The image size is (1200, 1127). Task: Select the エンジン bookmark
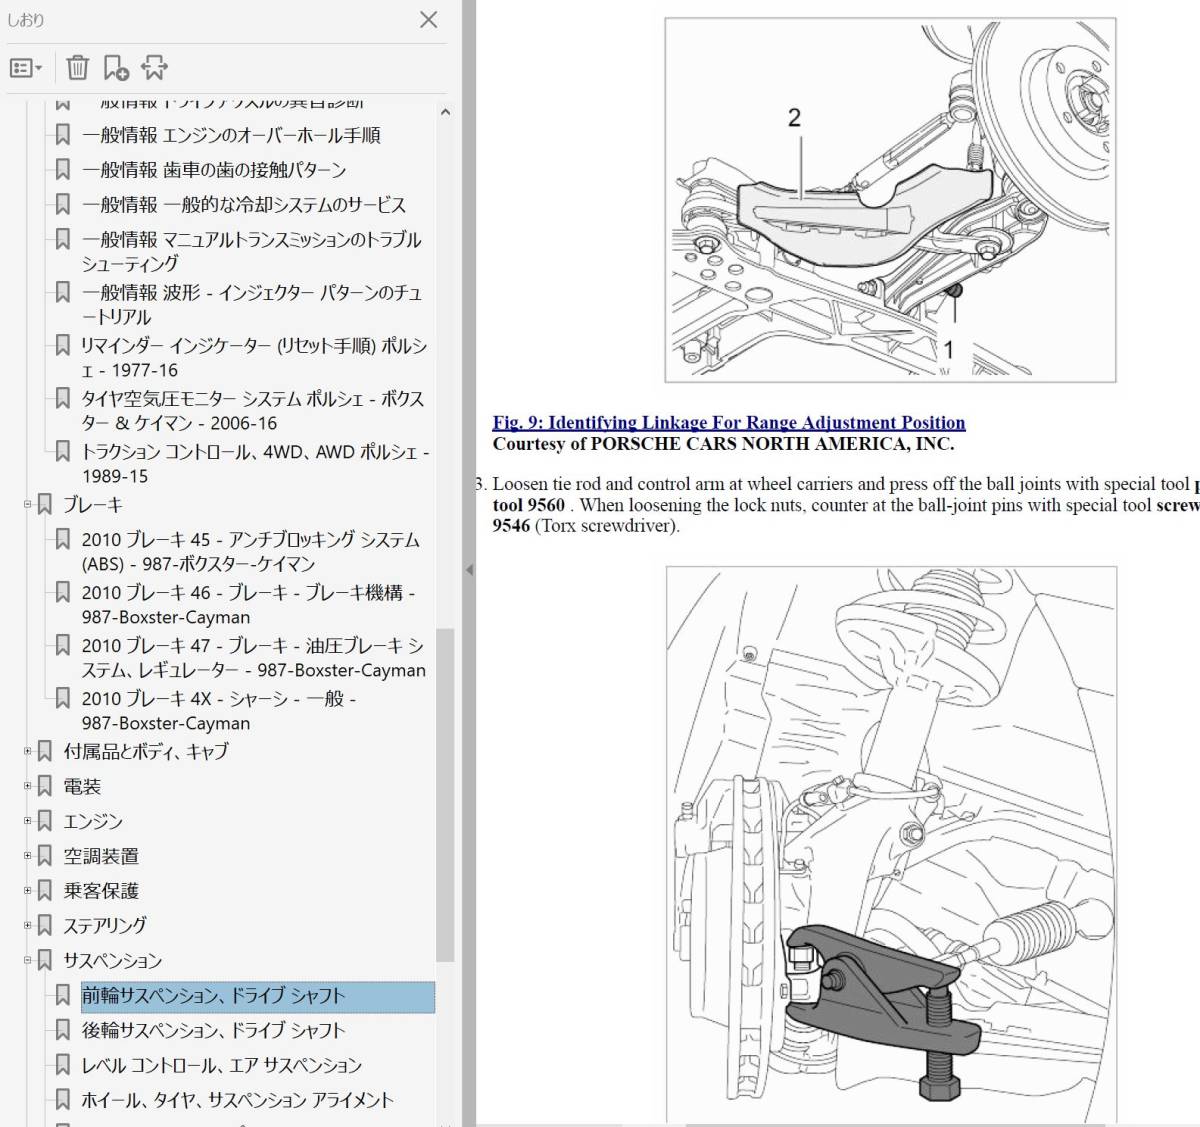pyautogui.click(x=93, y=821)
